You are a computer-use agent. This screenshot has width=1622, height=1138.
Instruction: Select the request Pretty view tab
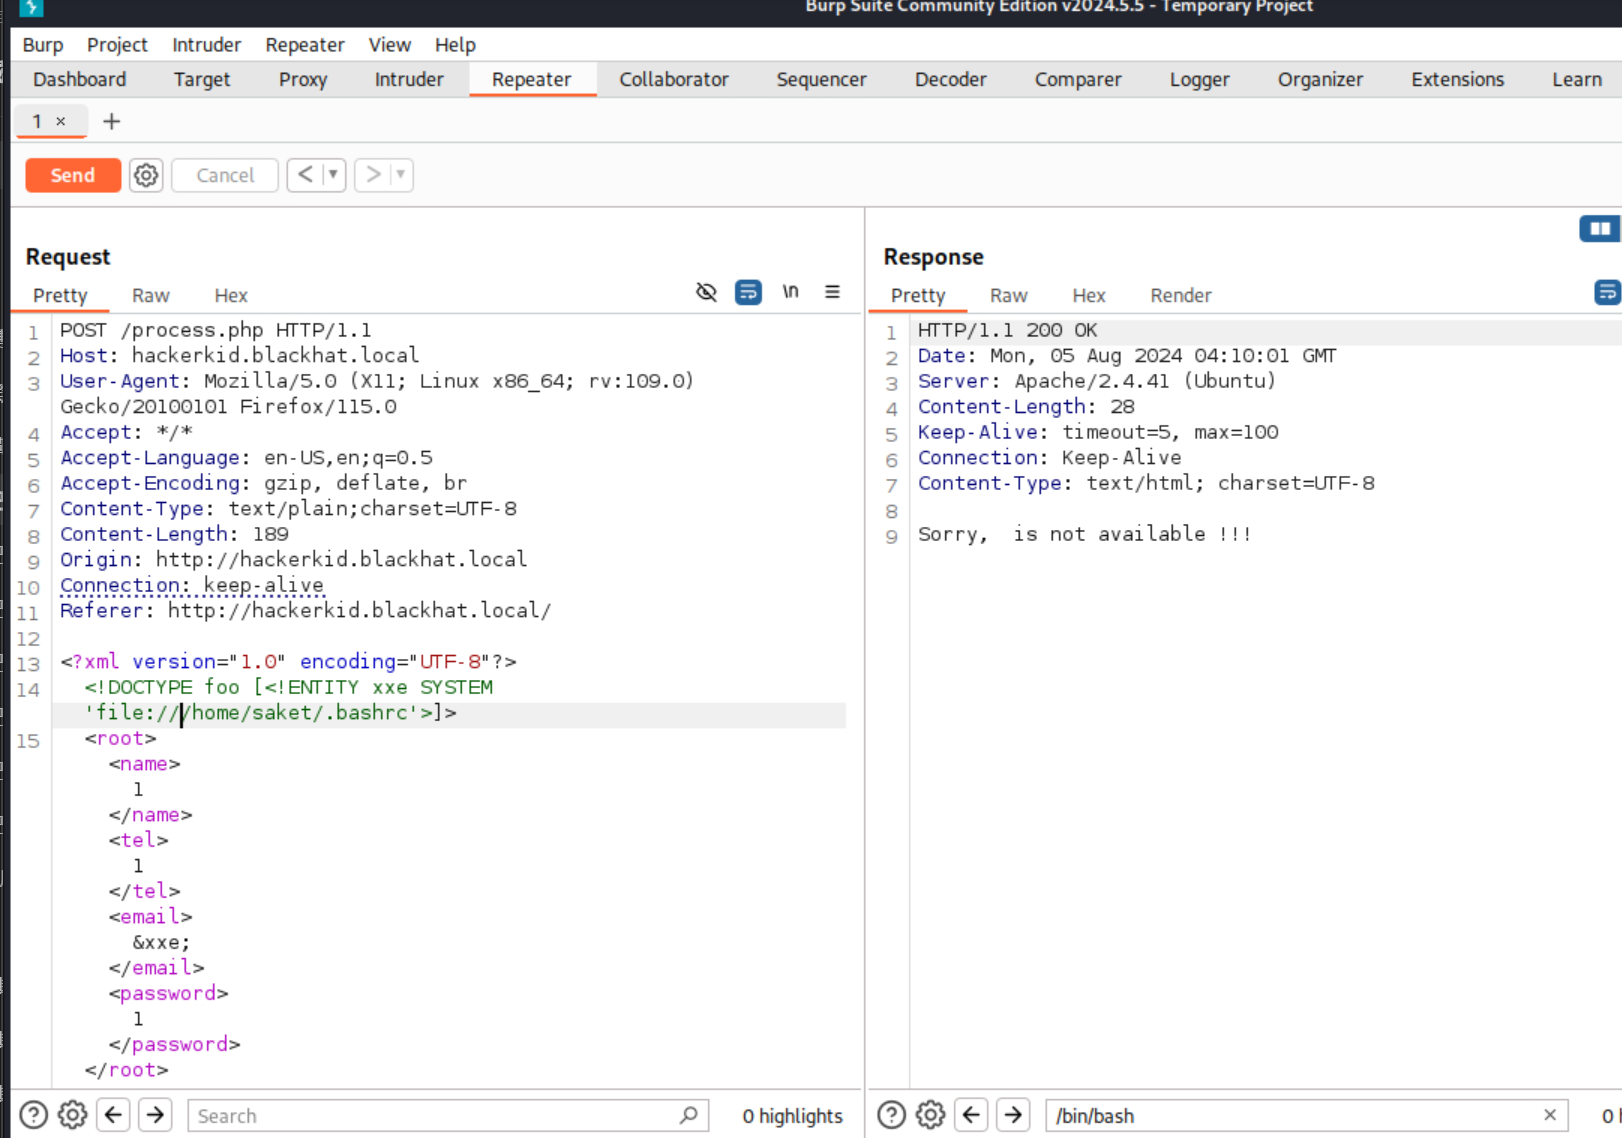pos(60,296)
